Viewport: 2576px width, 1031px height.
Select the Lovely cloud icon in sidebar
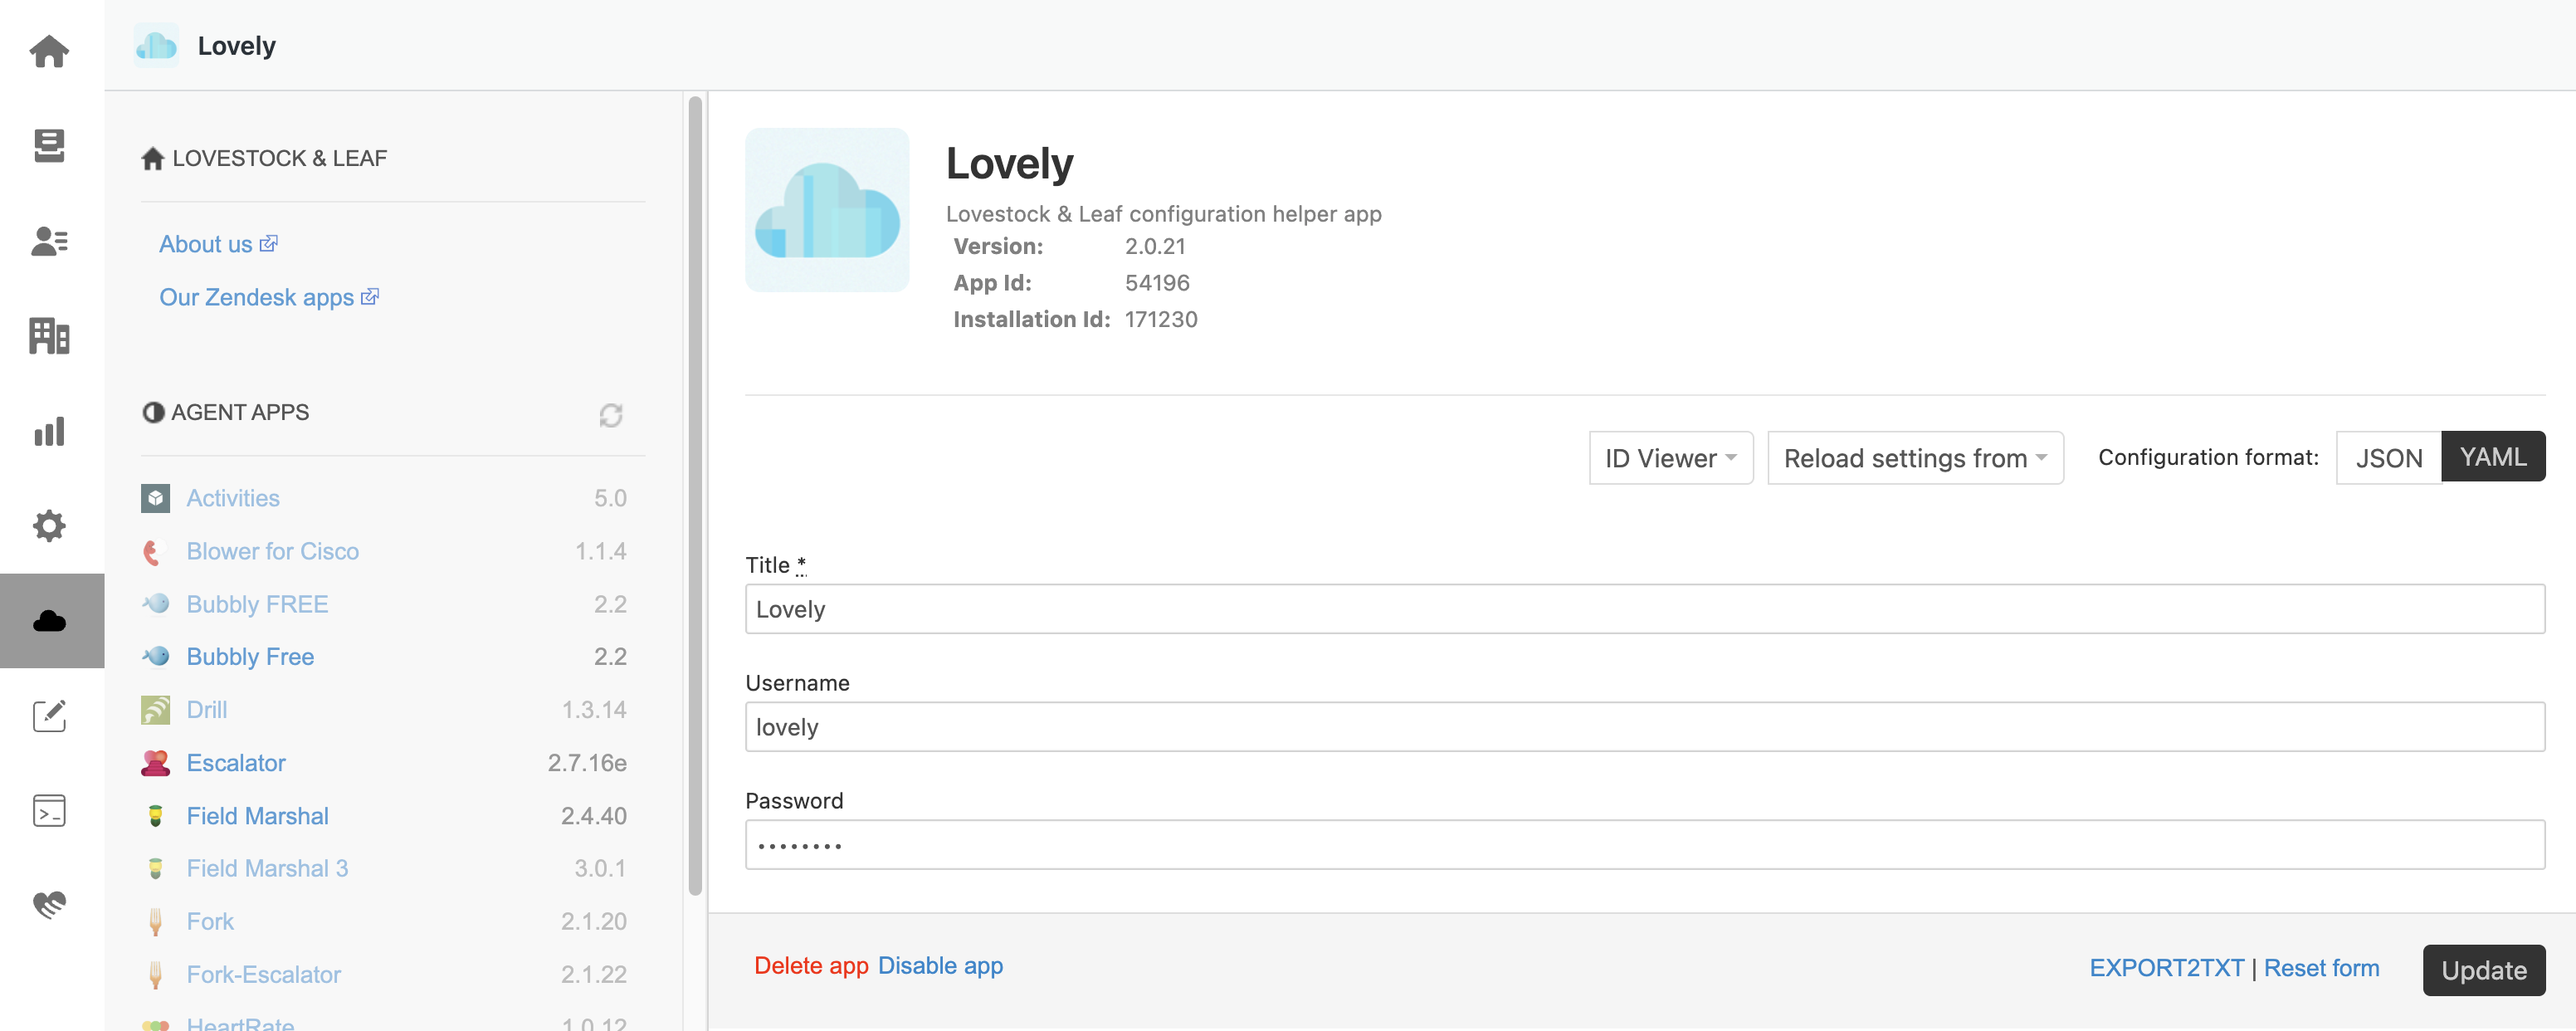click(49, 621)
